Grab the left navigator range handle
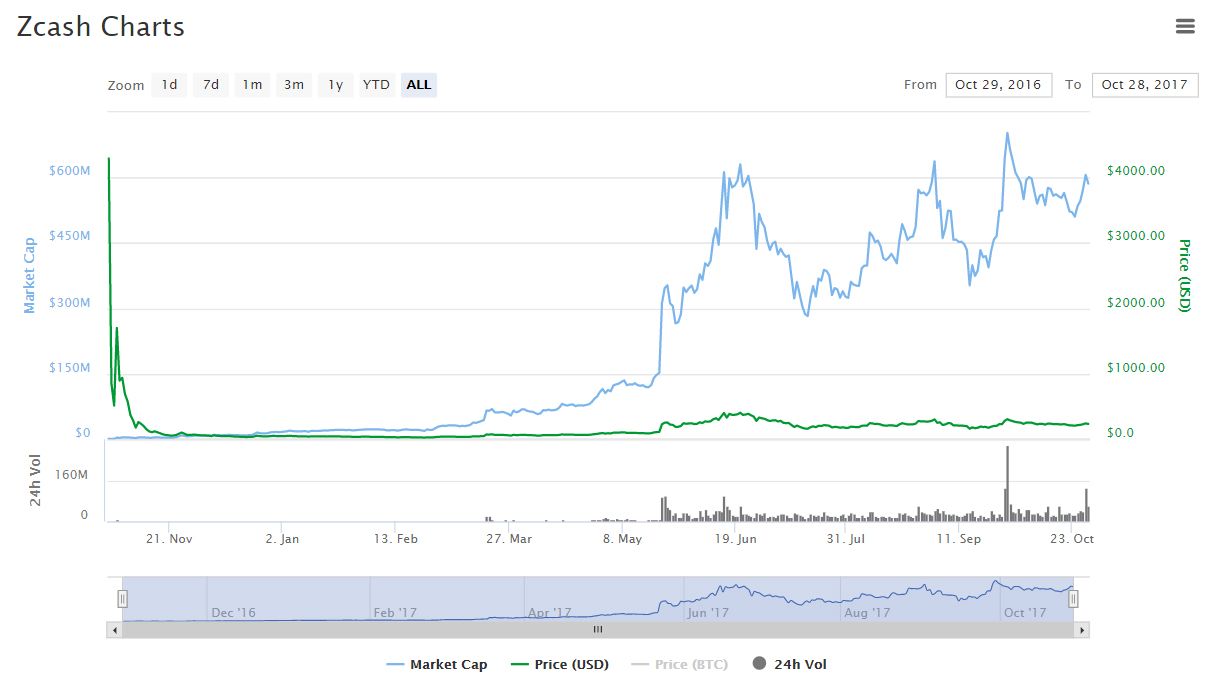Viewport: 1213px width, 681px height. pos(122,599)
